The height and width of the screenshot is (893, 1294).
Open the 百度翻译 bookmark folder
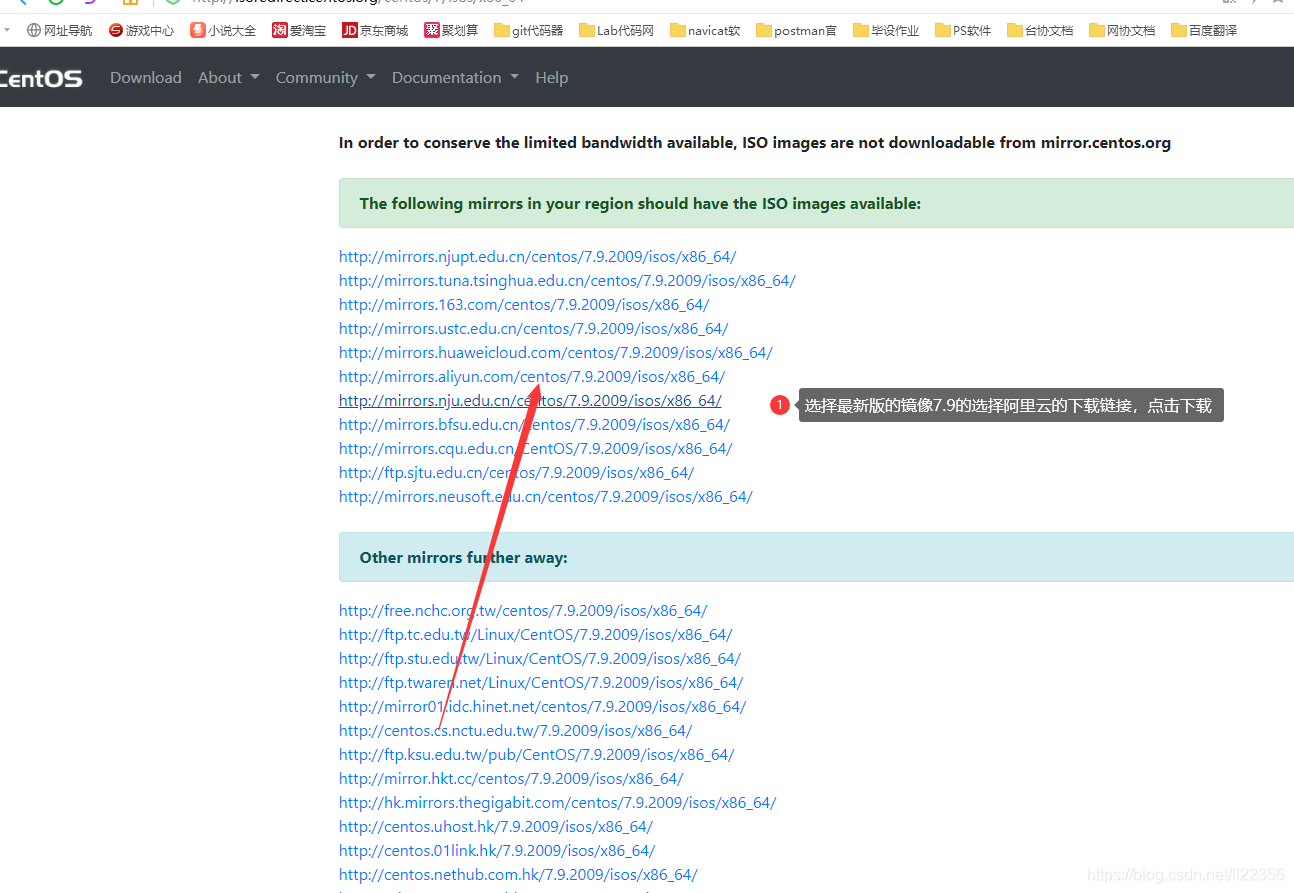1204,31
